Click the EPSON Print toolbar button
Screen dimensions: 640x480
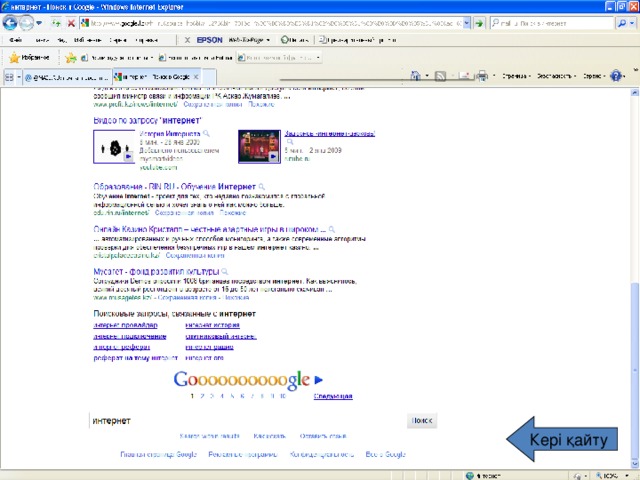(294, 40)
